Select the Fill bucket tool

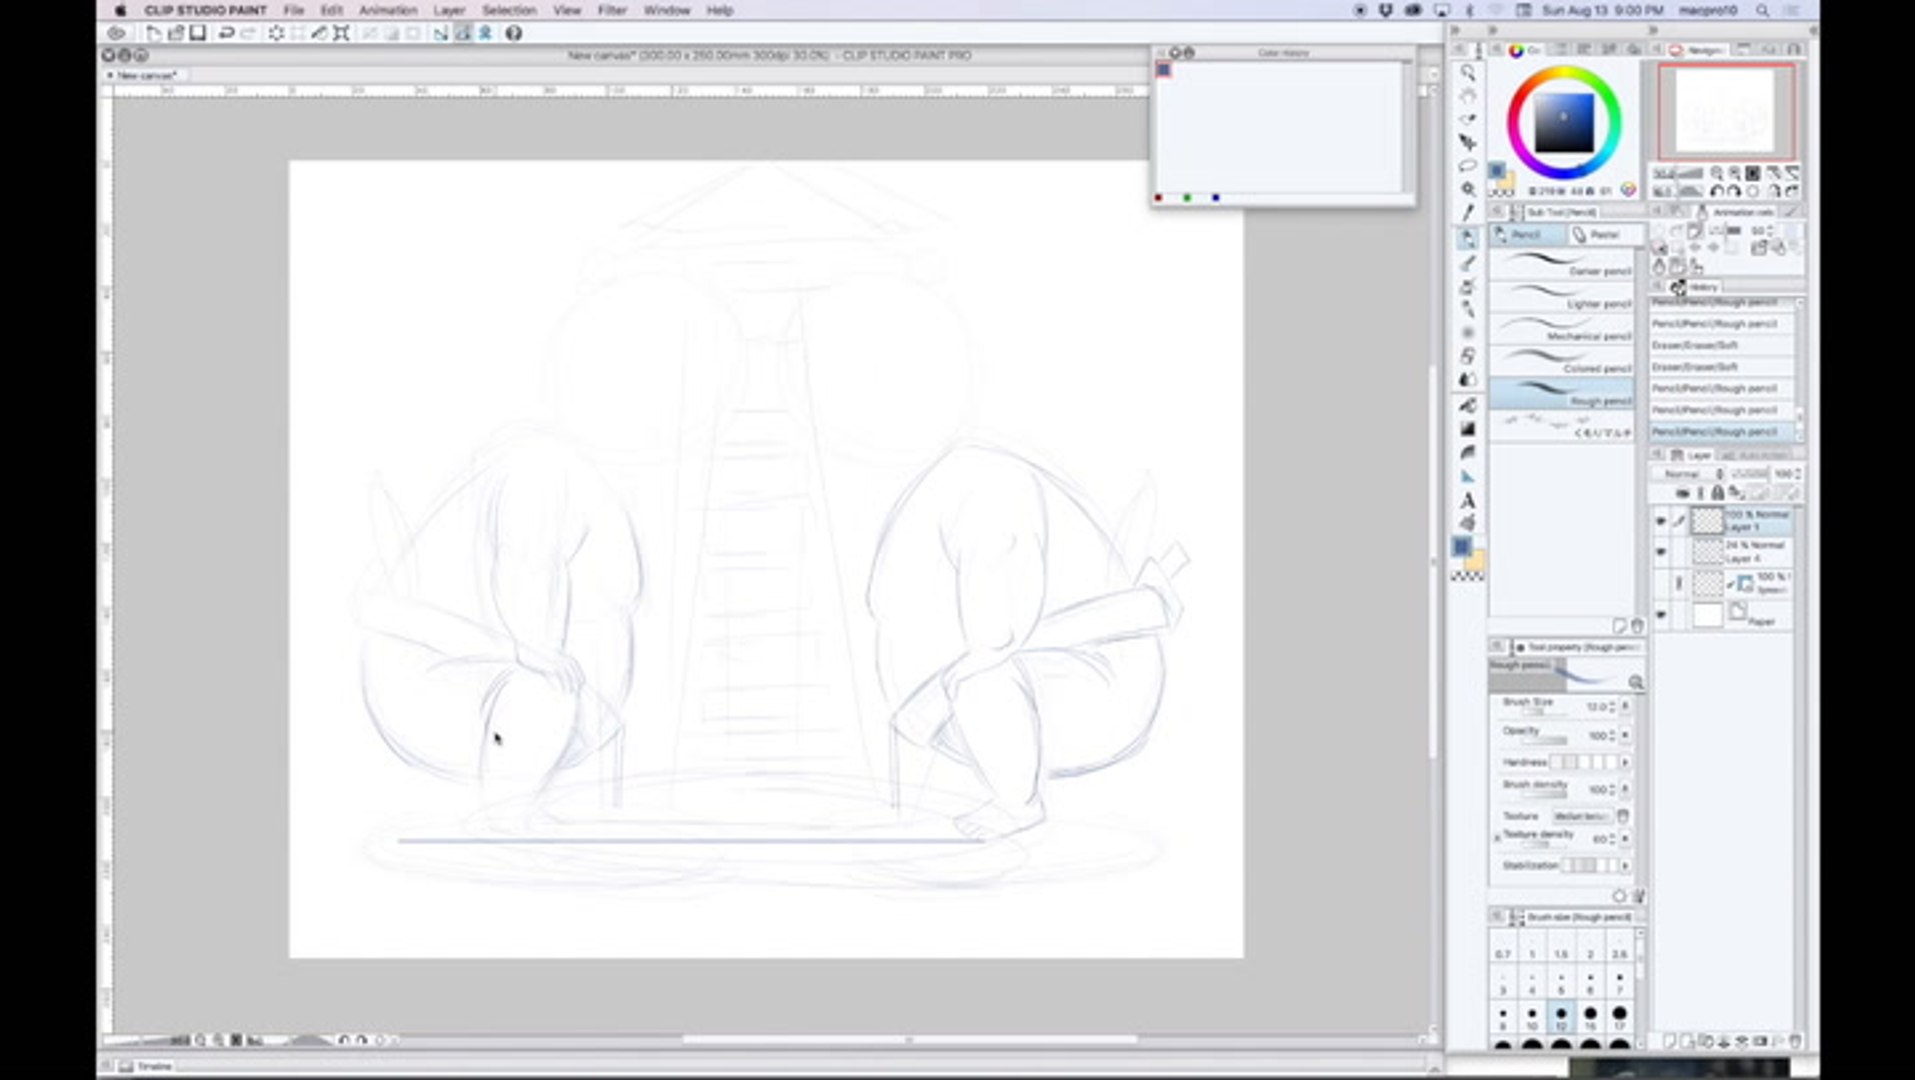[x=1467, y=405]
